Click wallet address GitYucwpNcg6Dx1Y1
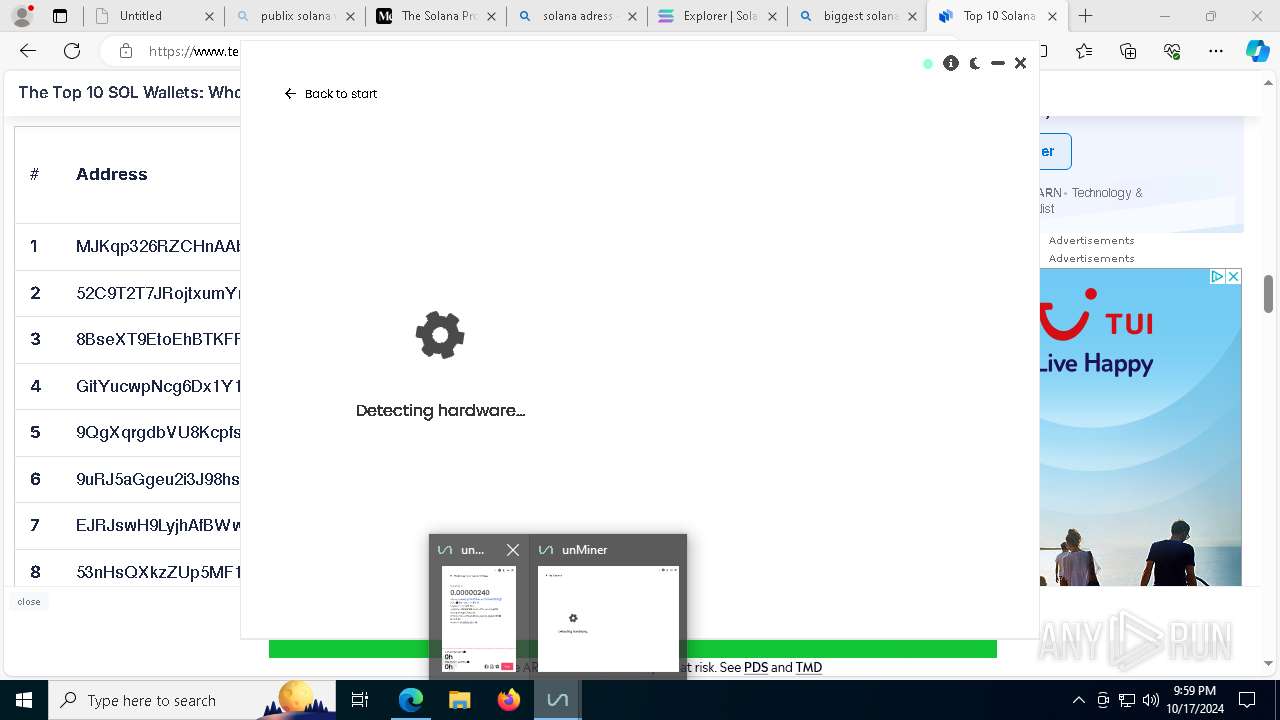This screenshot has height=720, width=1280. [x=158, y=386]
